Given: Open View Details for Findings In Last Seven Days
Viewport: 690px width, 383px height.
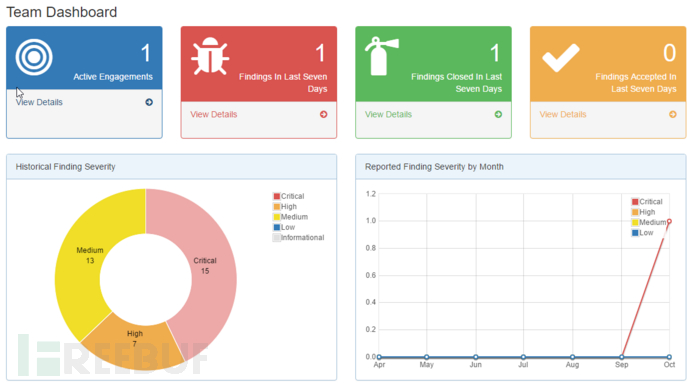Looking at the screenshot, I should click(x=213, y=114).
